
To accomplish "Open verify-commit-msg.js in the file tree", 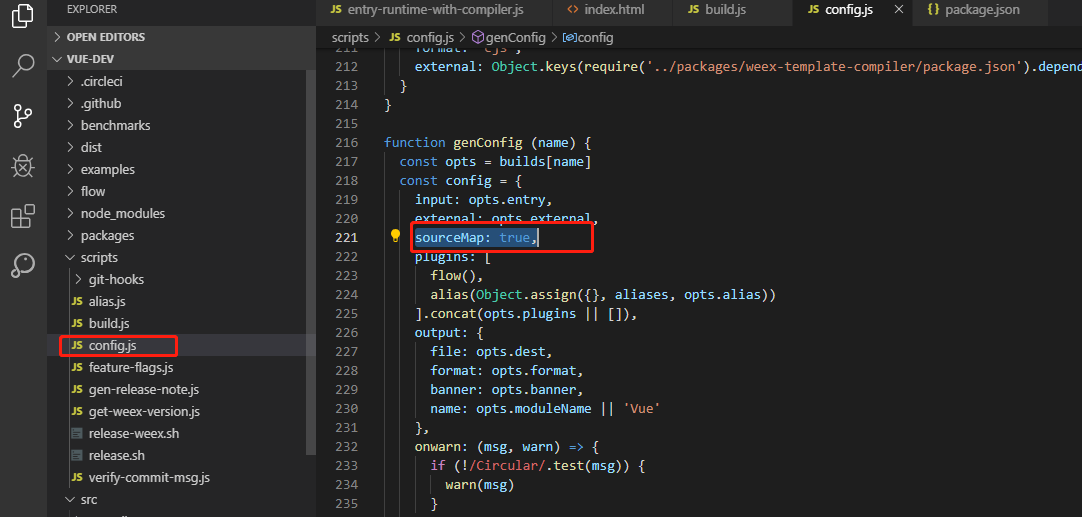I will click(149, 478).
